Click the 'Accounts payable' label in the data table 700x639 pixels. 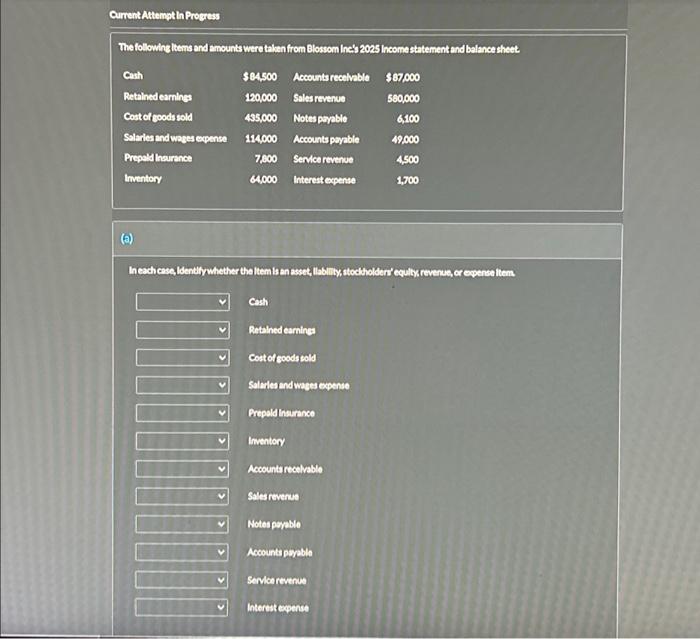tap(326, 139)
